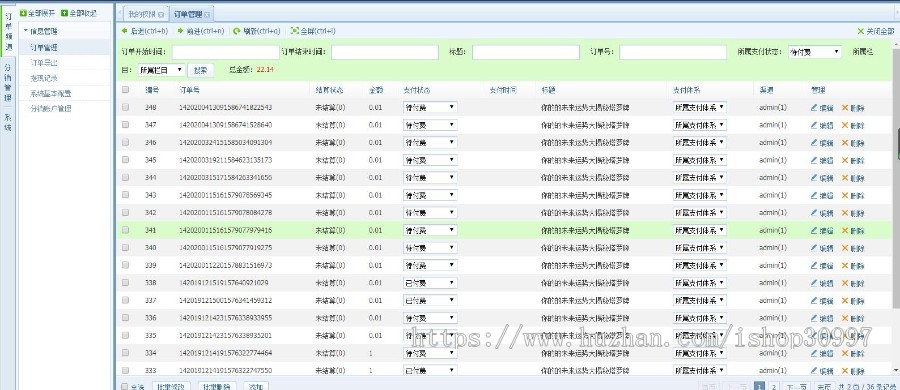Open 订单导出 in the sidebar
Image resolution: width=900 pixels, height=390 pixels.
pos(44,63)
